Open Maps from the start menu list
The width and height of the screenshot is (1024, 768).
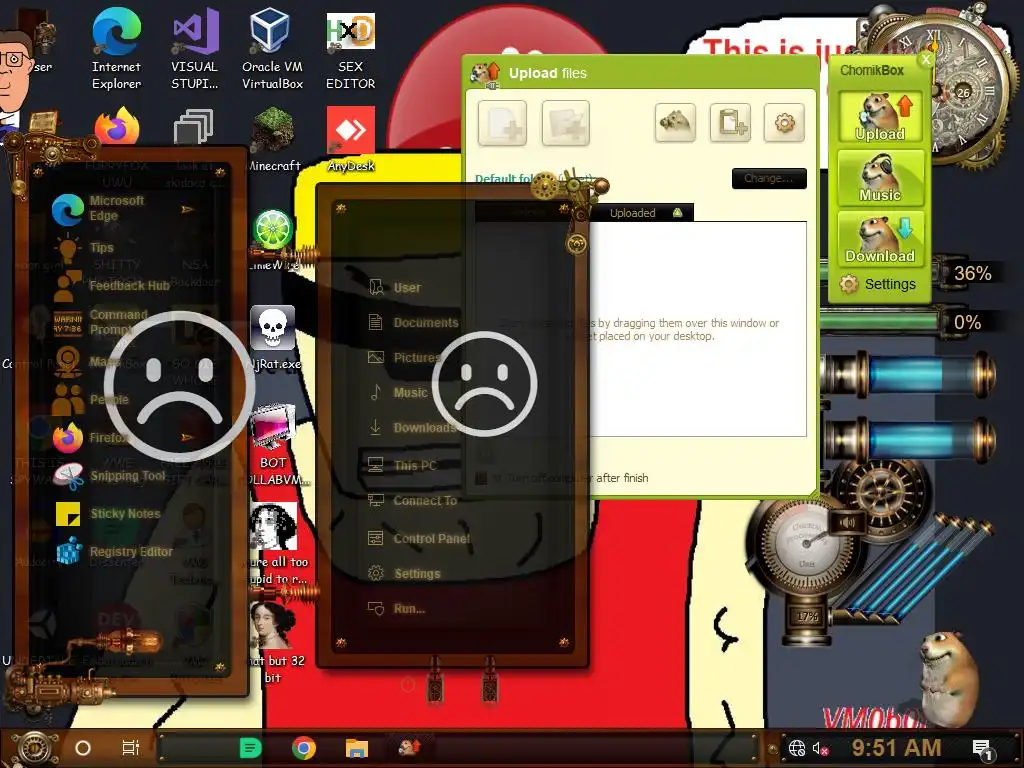pyautogui.click(x=85, y=361)
